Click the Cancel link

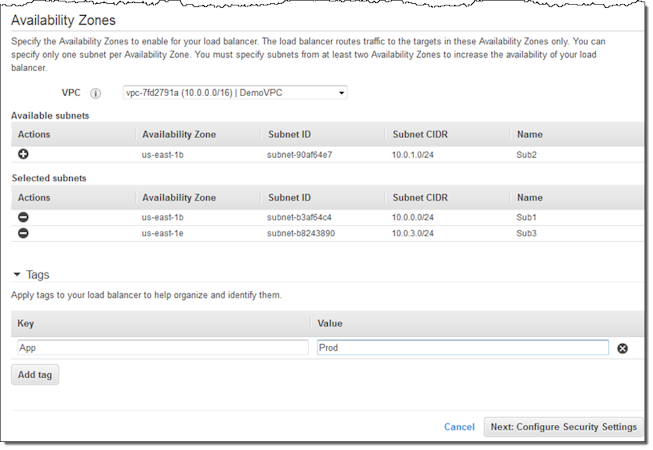coord(459,427)
